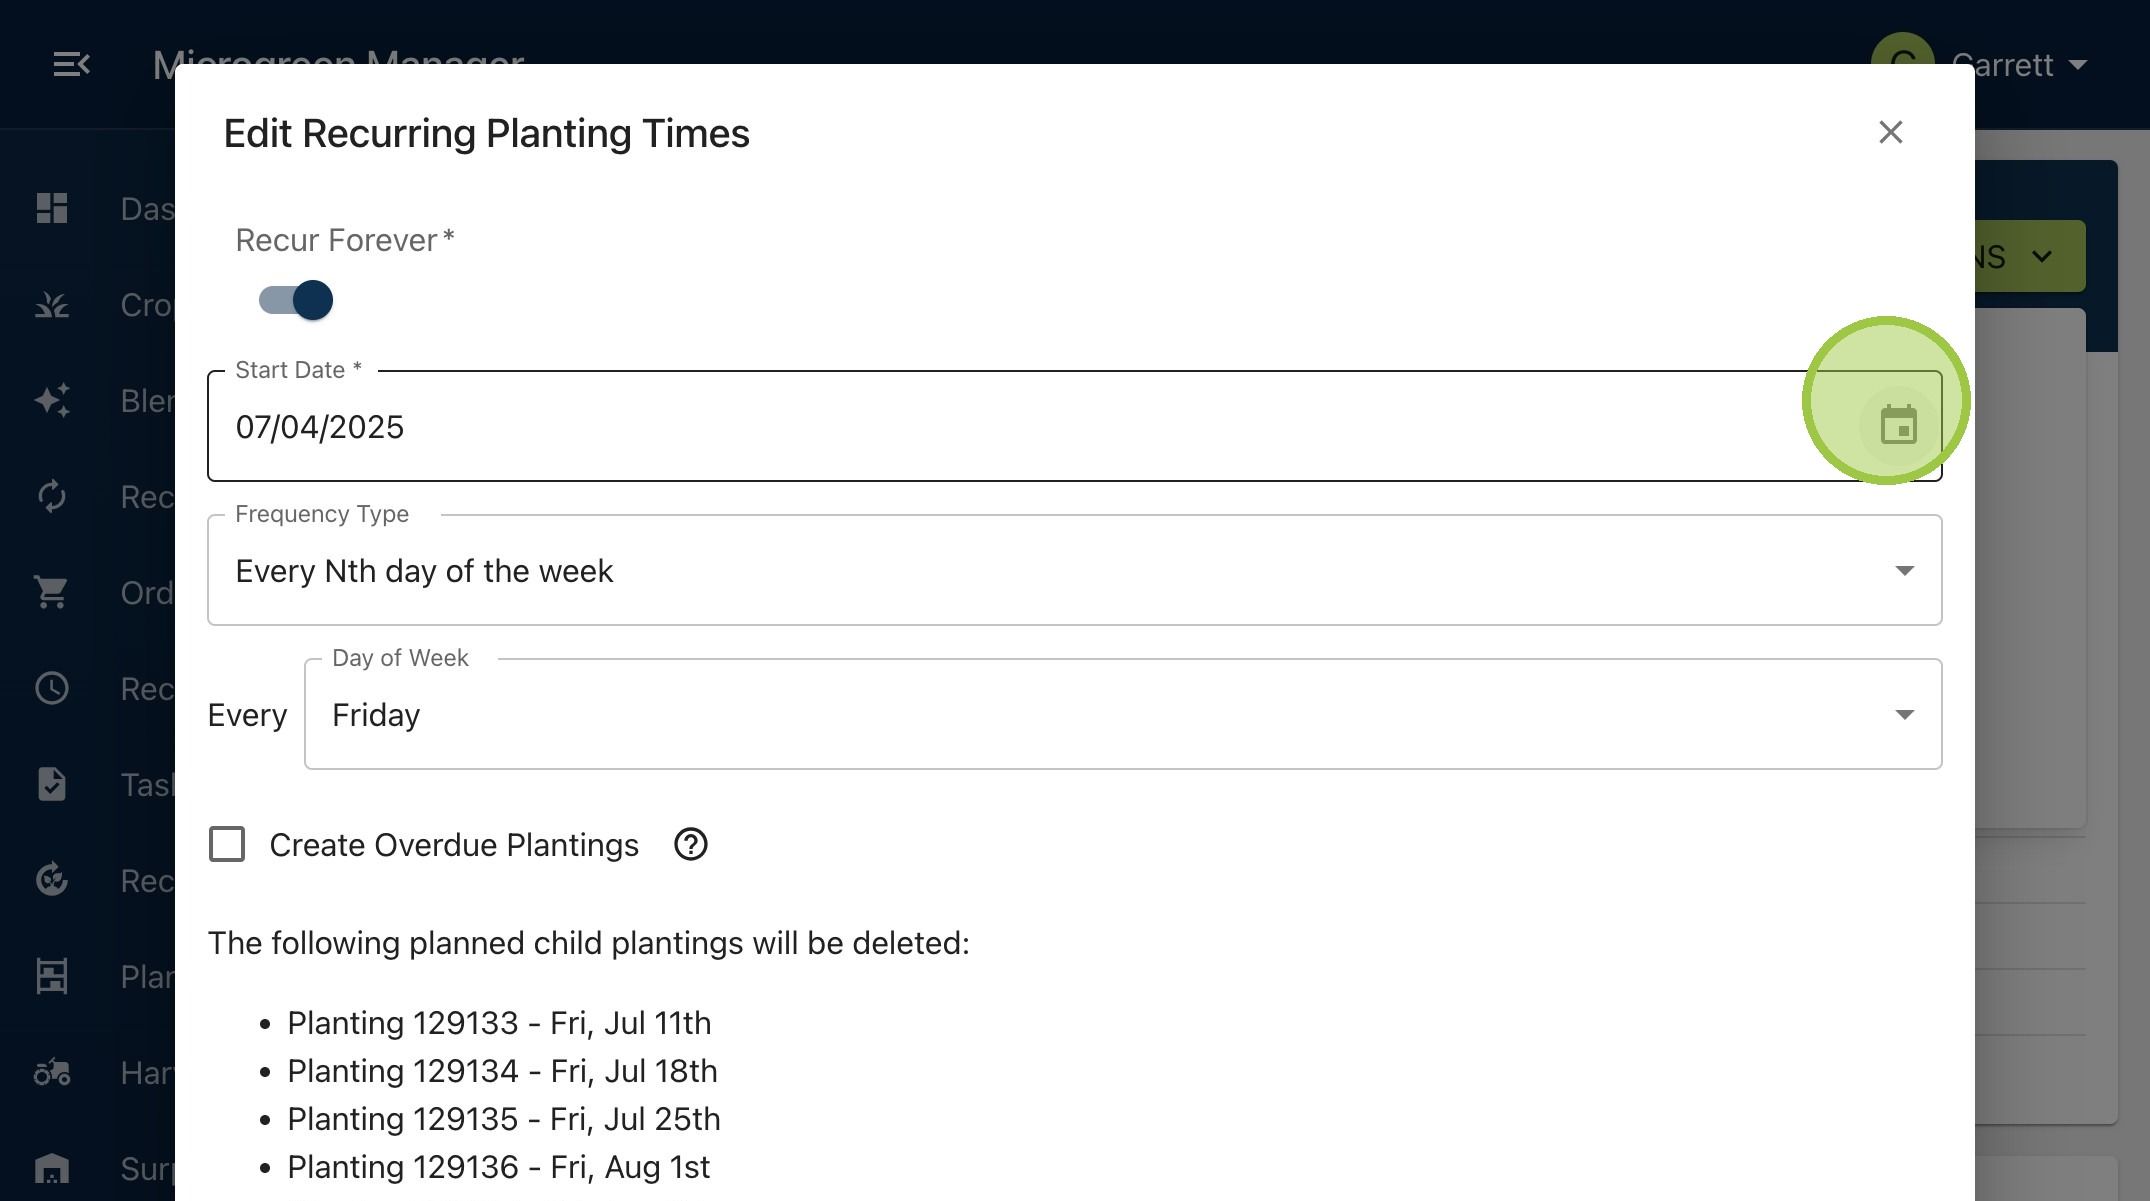
Task: Focus the Start Date text field
Action: coord(1030,427)
